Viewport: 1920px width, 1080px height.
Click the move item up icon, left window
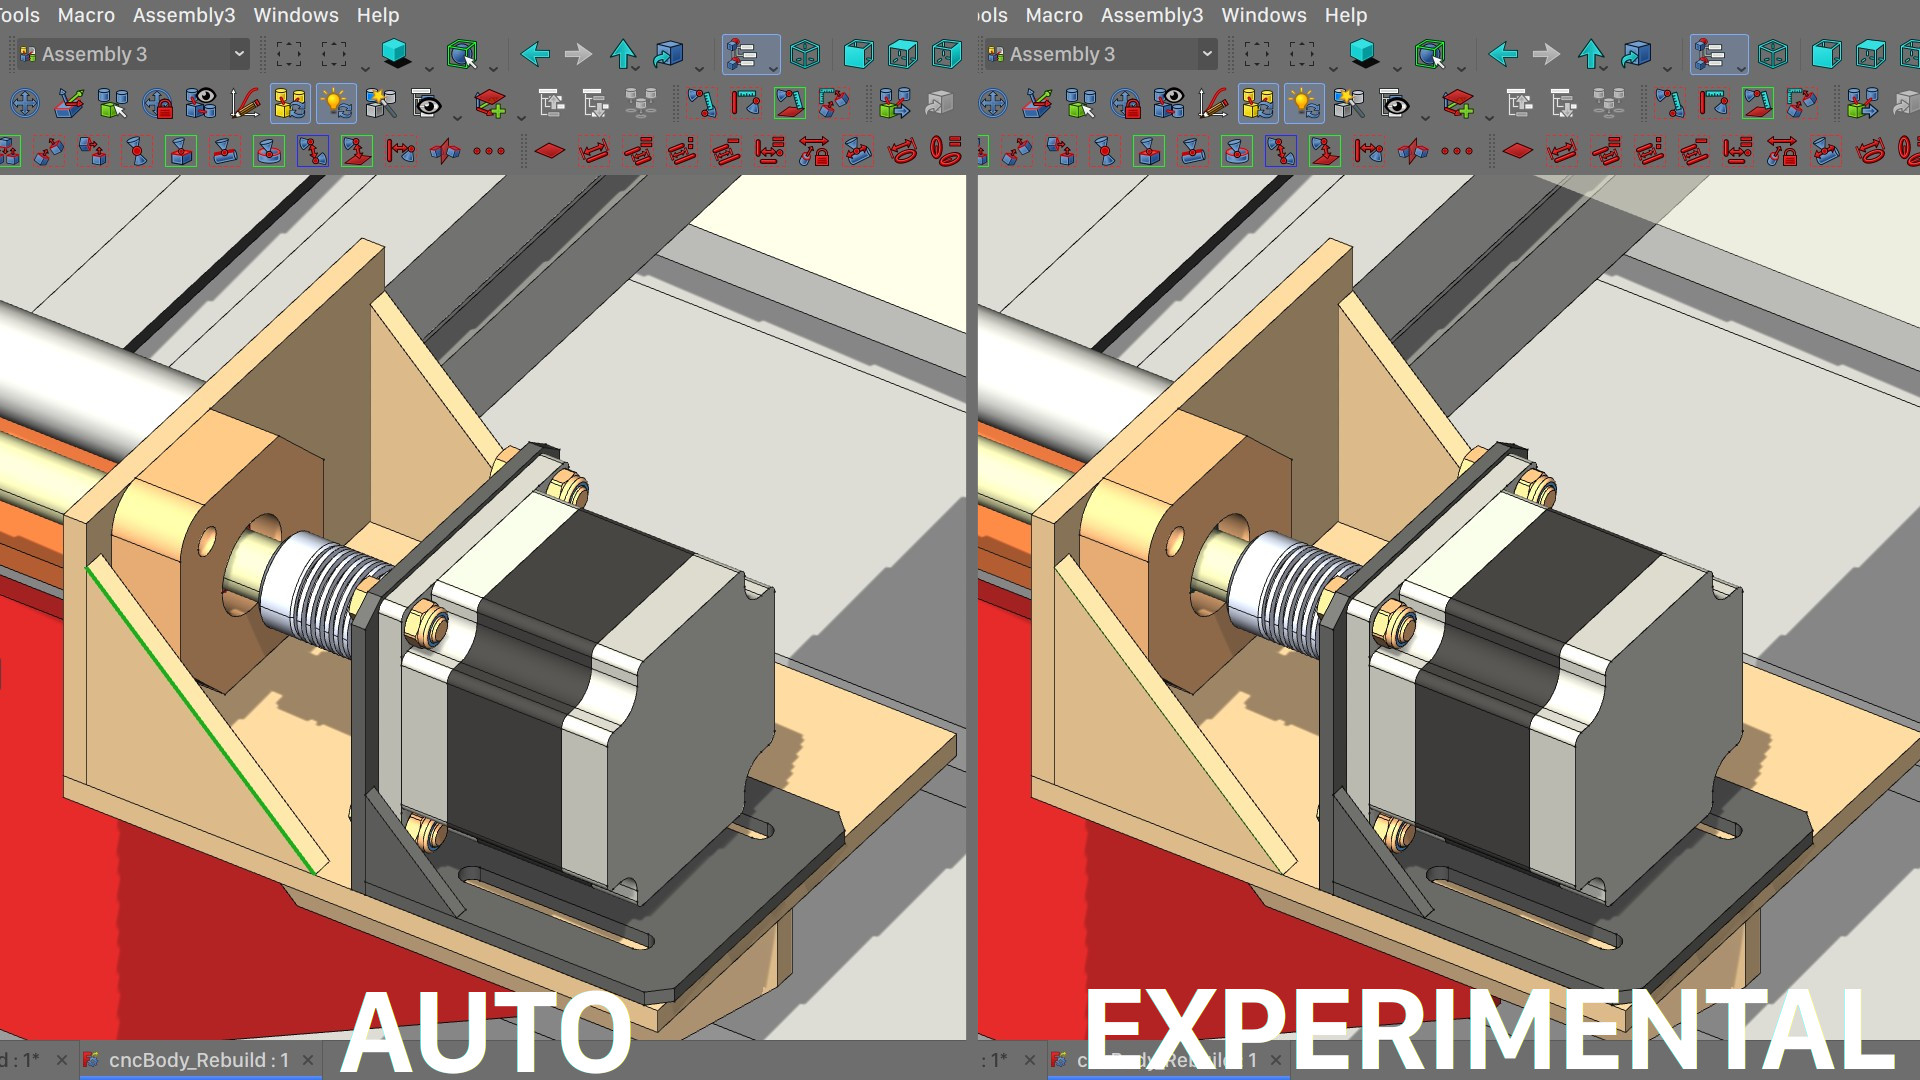pos(551,103)
